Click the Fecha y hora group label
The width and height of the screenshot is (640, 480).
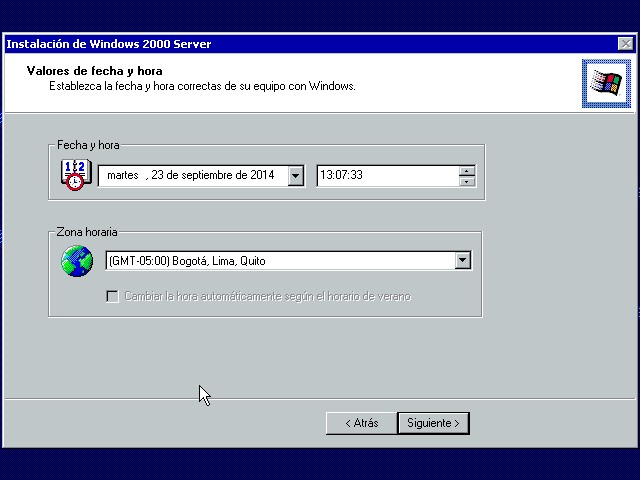tap(88, 145)
